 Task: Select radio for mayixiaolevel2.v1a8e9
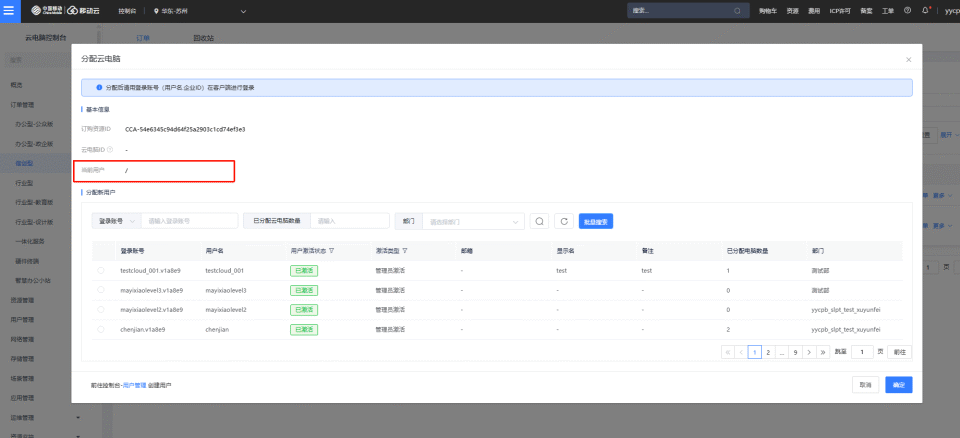click(x=100, y=310)
